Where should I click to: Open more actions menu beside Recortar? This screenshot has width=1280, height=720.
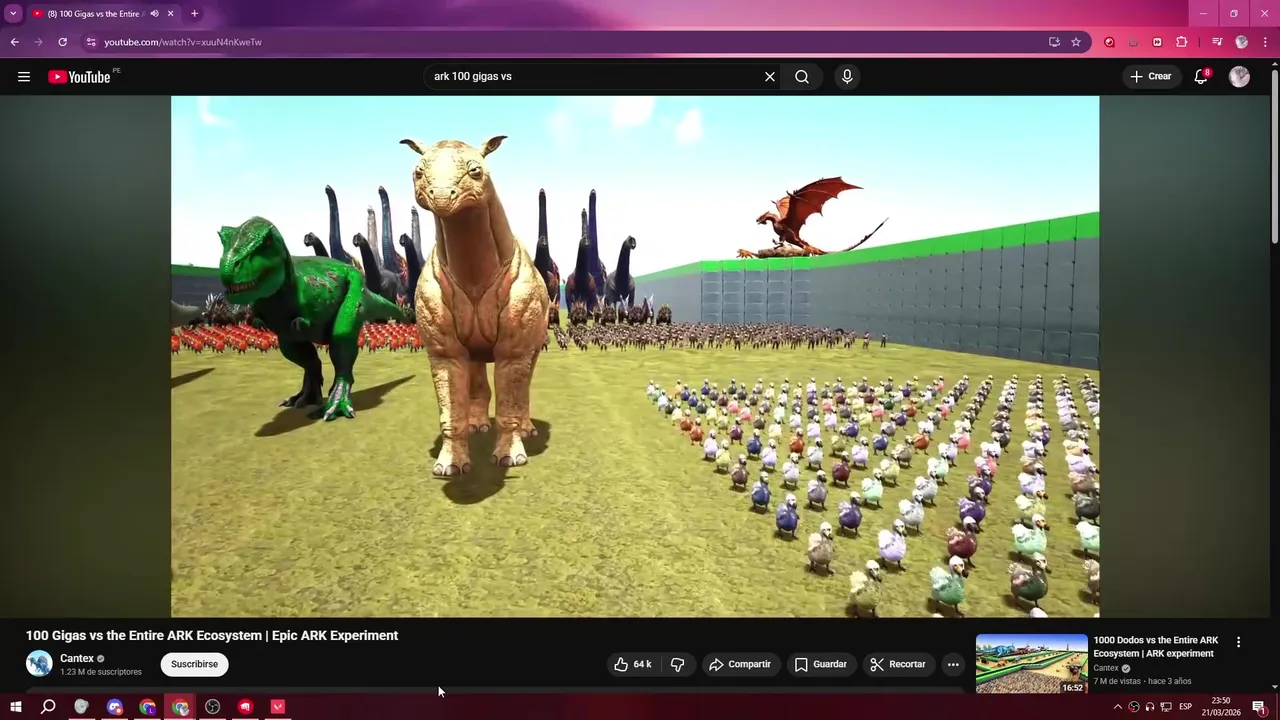tap(953, 664)
